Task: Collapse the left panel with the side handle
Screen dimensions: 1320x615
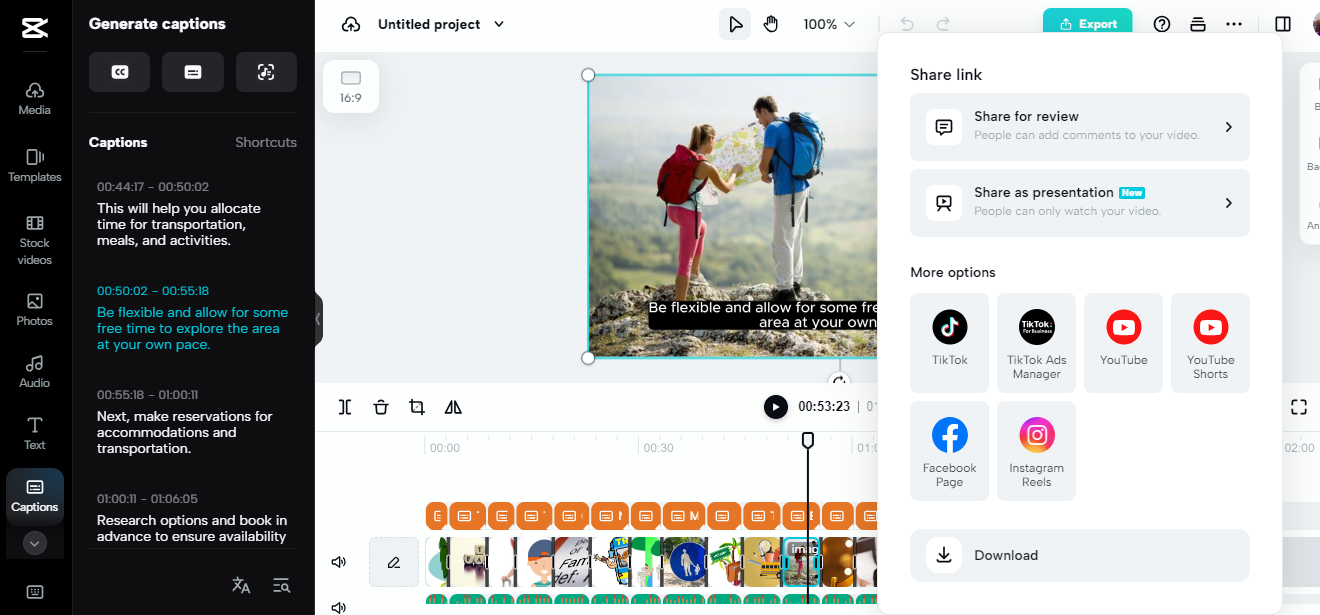Action: click(x=318, y=319)
